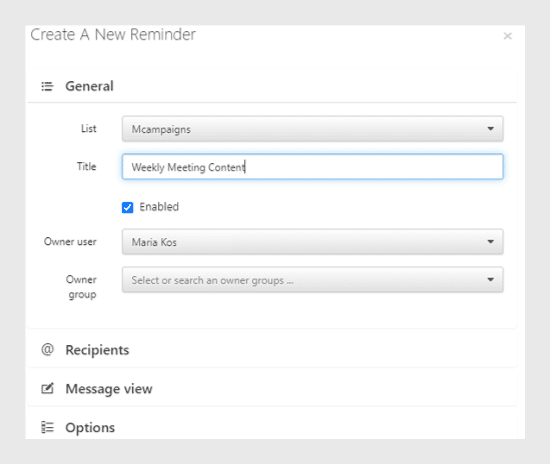Image resolution: width=550 pixels, height=464 pixels.
Task: Collapse the General section header
Action: (x=272, y=86)
